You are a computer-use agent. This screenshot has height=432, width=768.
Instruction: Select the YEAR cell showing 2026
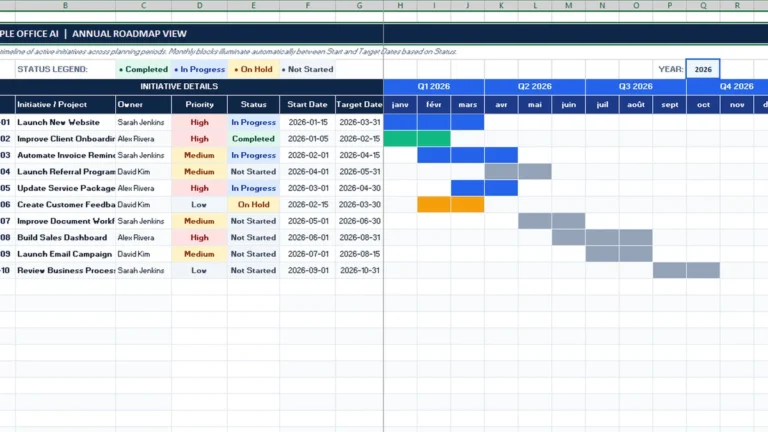[x=703, y=69]
